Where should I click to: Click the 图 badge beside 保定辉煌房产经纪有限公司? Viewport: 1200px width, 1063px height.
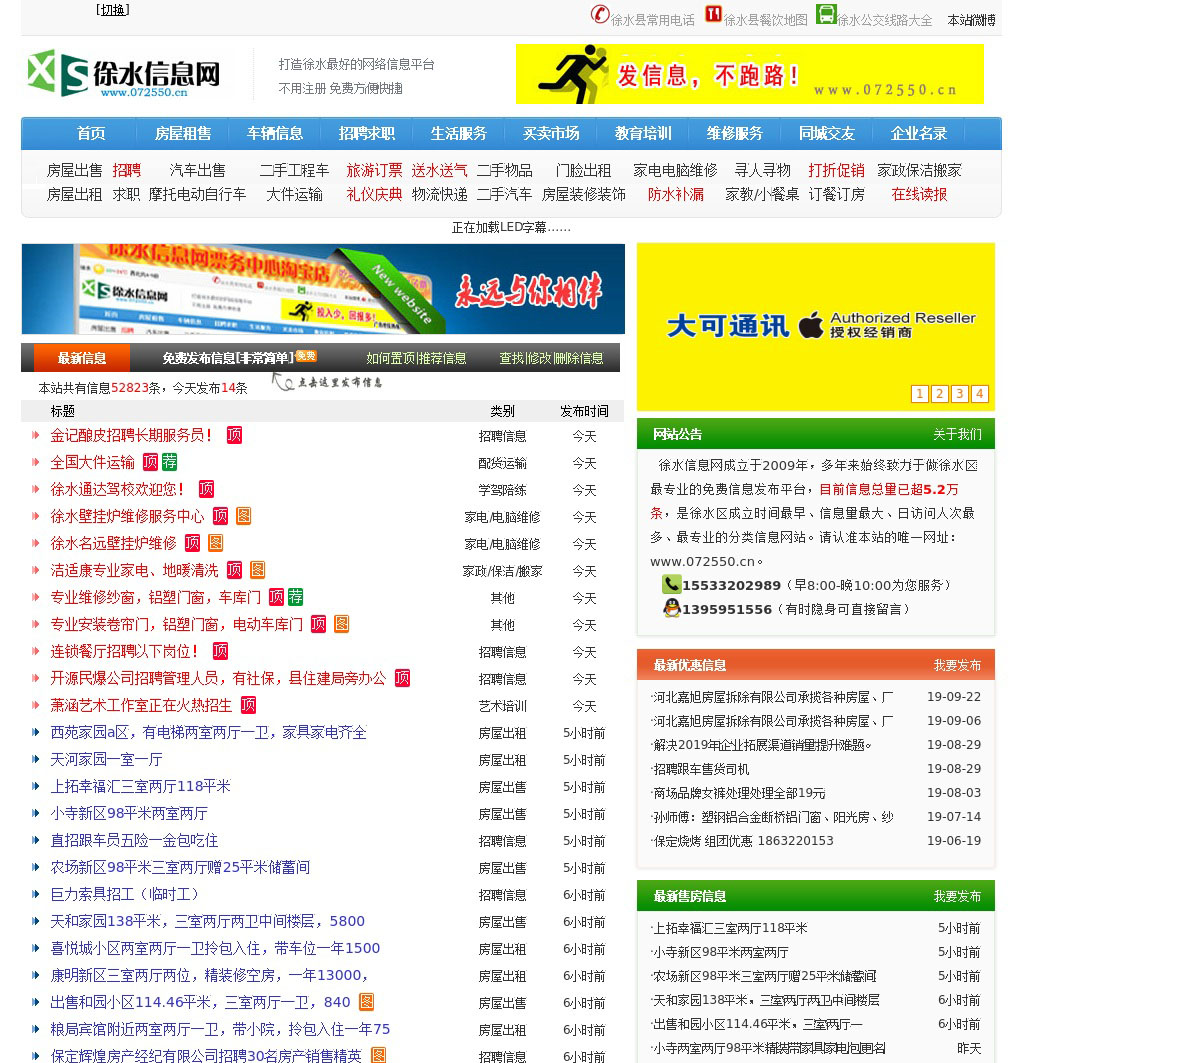coord(378,1055)
